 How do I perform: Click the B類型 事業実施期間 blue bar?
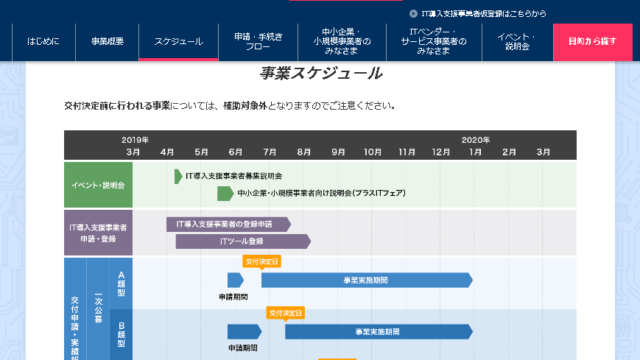click(x=379, y=332)
